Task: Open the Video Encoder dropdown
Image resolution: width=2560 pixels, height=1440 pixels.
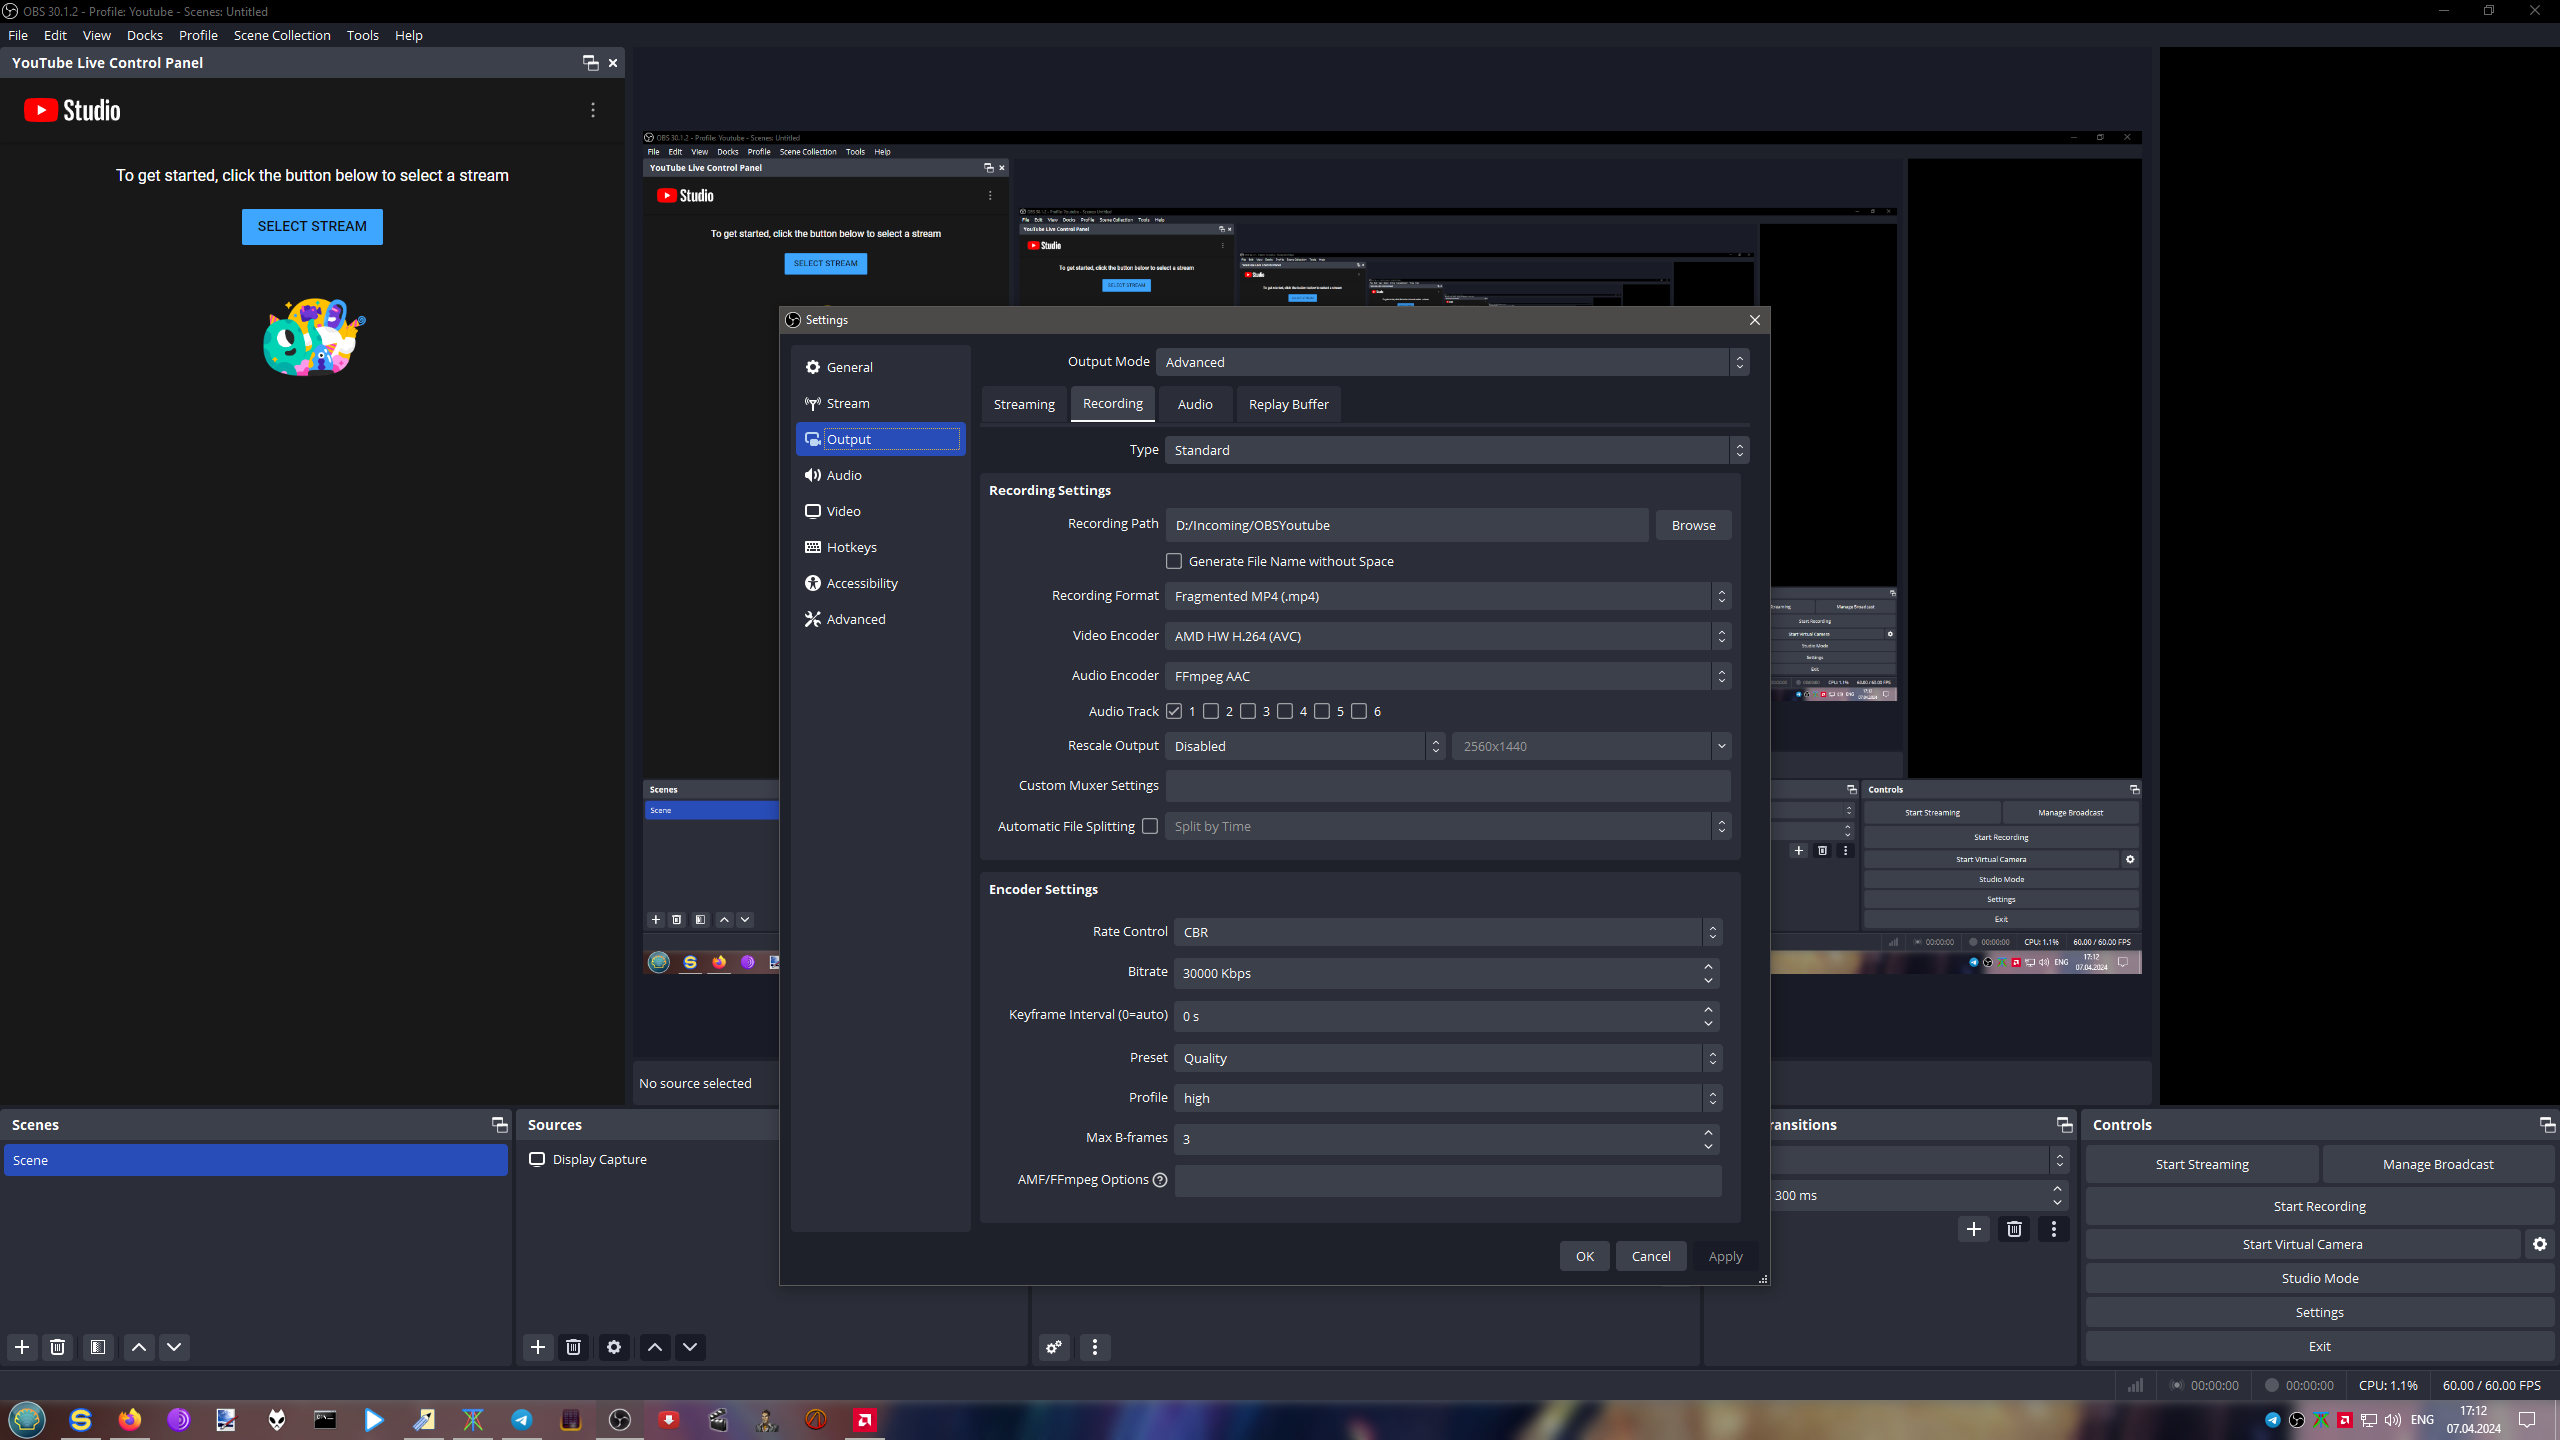Action: pyautogui.click(x=1447, y=636)
